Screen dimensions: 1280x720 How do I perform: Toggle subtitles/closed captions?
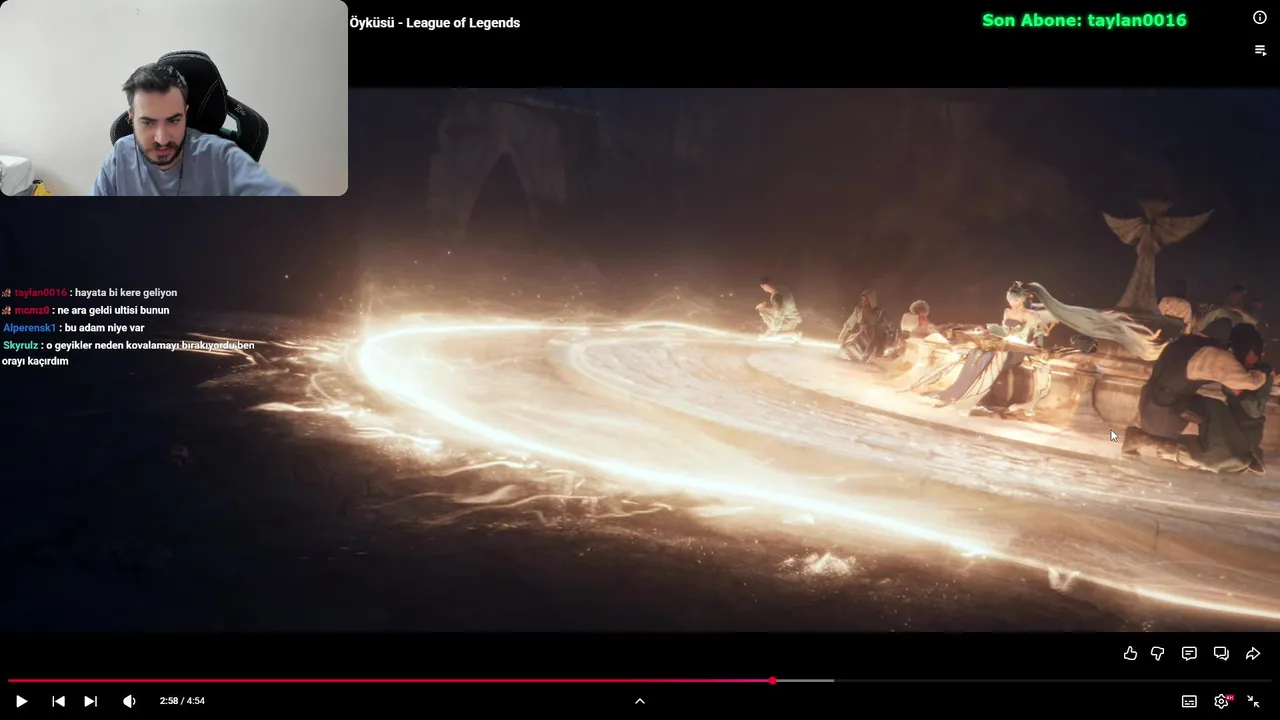[x=1189, y=701]
